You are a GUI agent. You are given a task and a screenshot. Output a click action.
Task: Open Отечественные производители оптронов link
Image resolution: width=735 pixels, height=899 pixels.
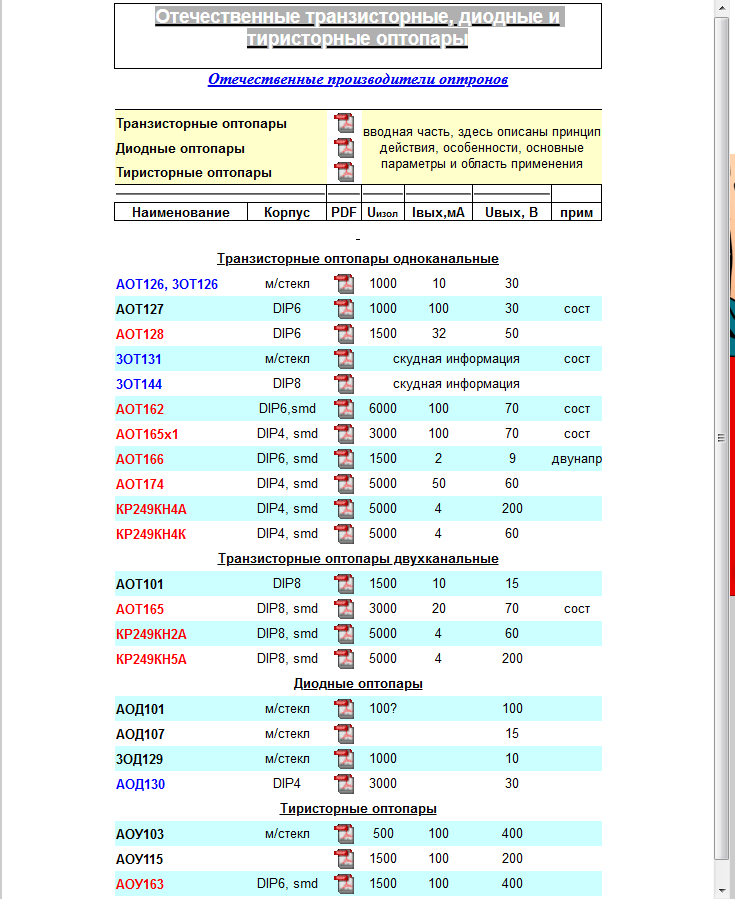pos(358,80)
